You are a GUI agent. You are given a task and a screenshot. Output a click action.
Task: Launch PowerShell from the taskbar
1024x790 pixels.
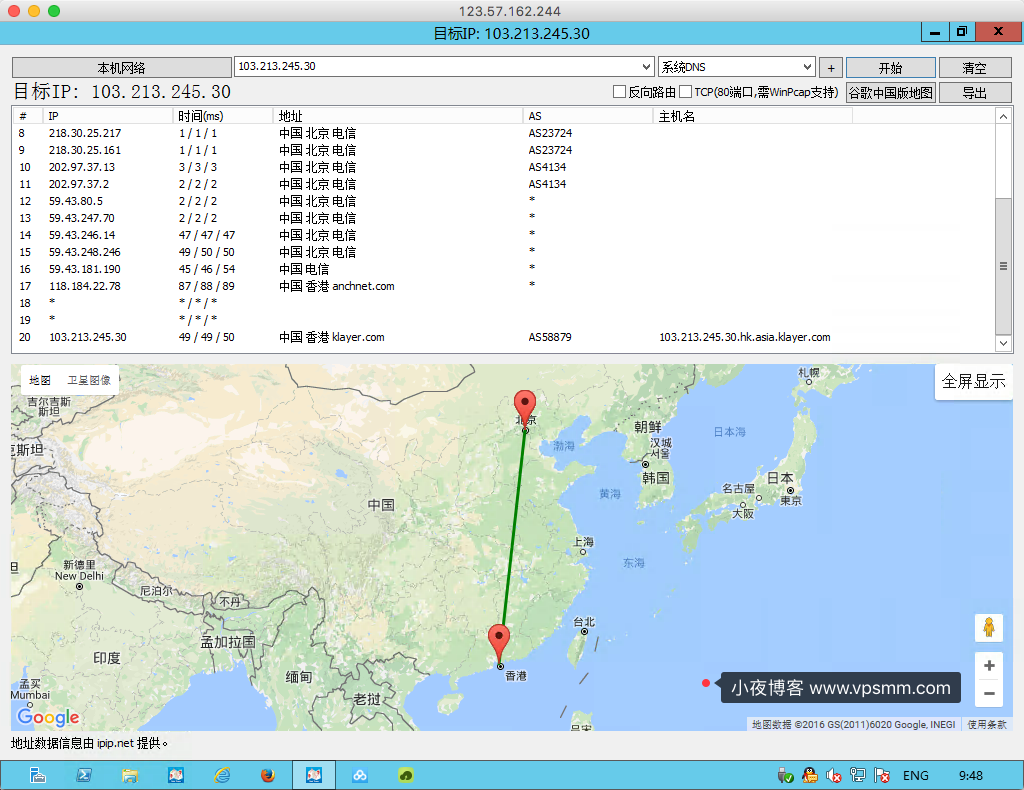84,775
